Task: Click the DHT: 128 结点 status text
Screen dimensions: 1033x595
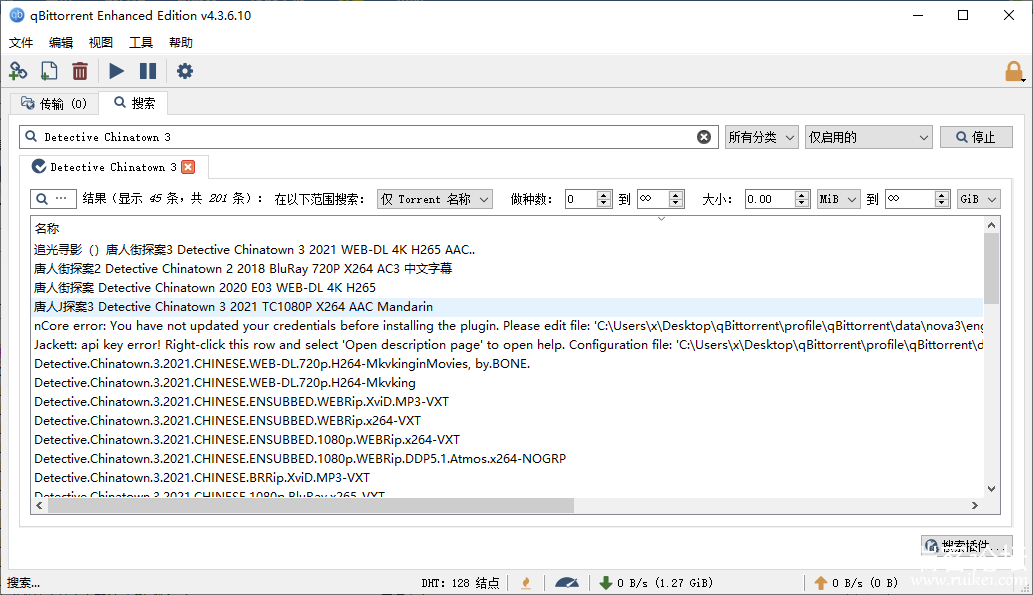Action: click(x=460, y=583)
